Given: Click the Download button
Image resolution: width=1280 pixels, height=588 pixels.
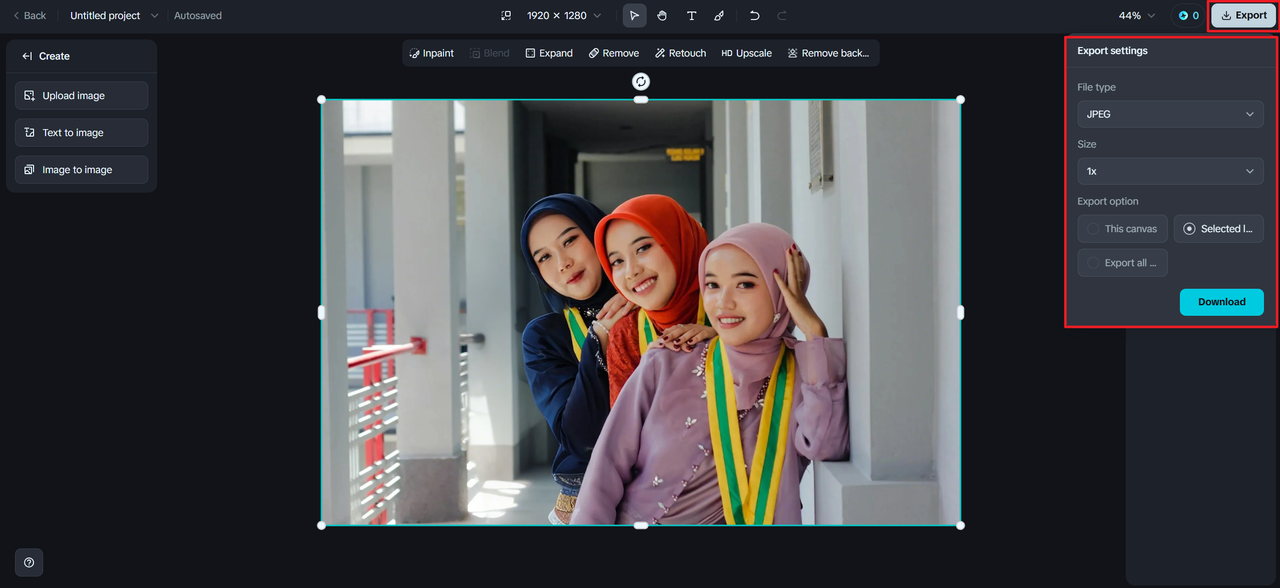Looking at the screenshot, I should click(1221, 302).
